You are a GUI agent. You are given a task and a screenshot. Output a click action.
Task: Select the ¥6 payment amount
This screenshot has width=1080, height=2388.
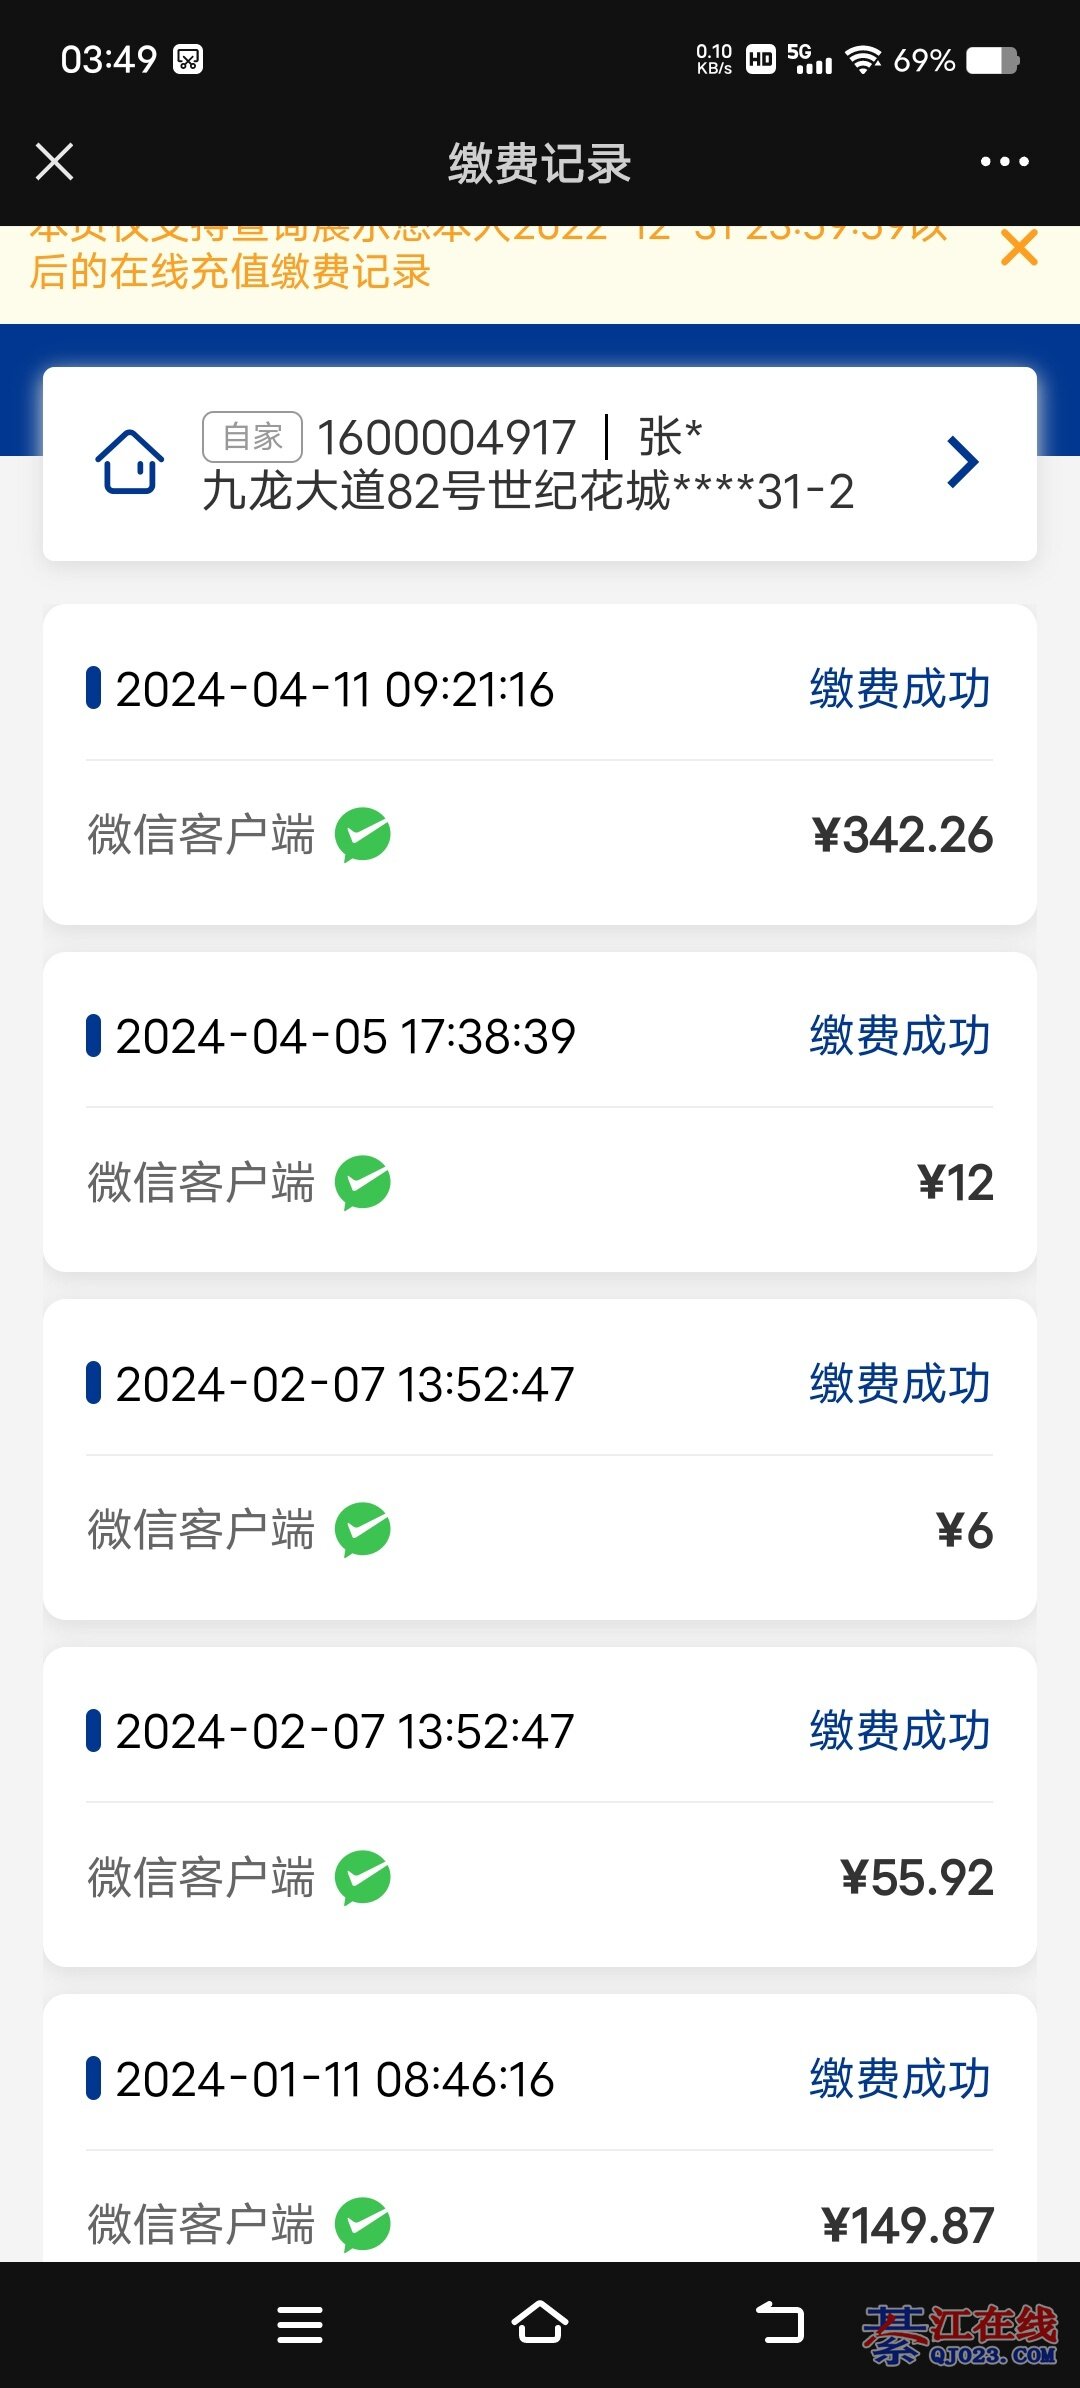[x=964, y=1530]
